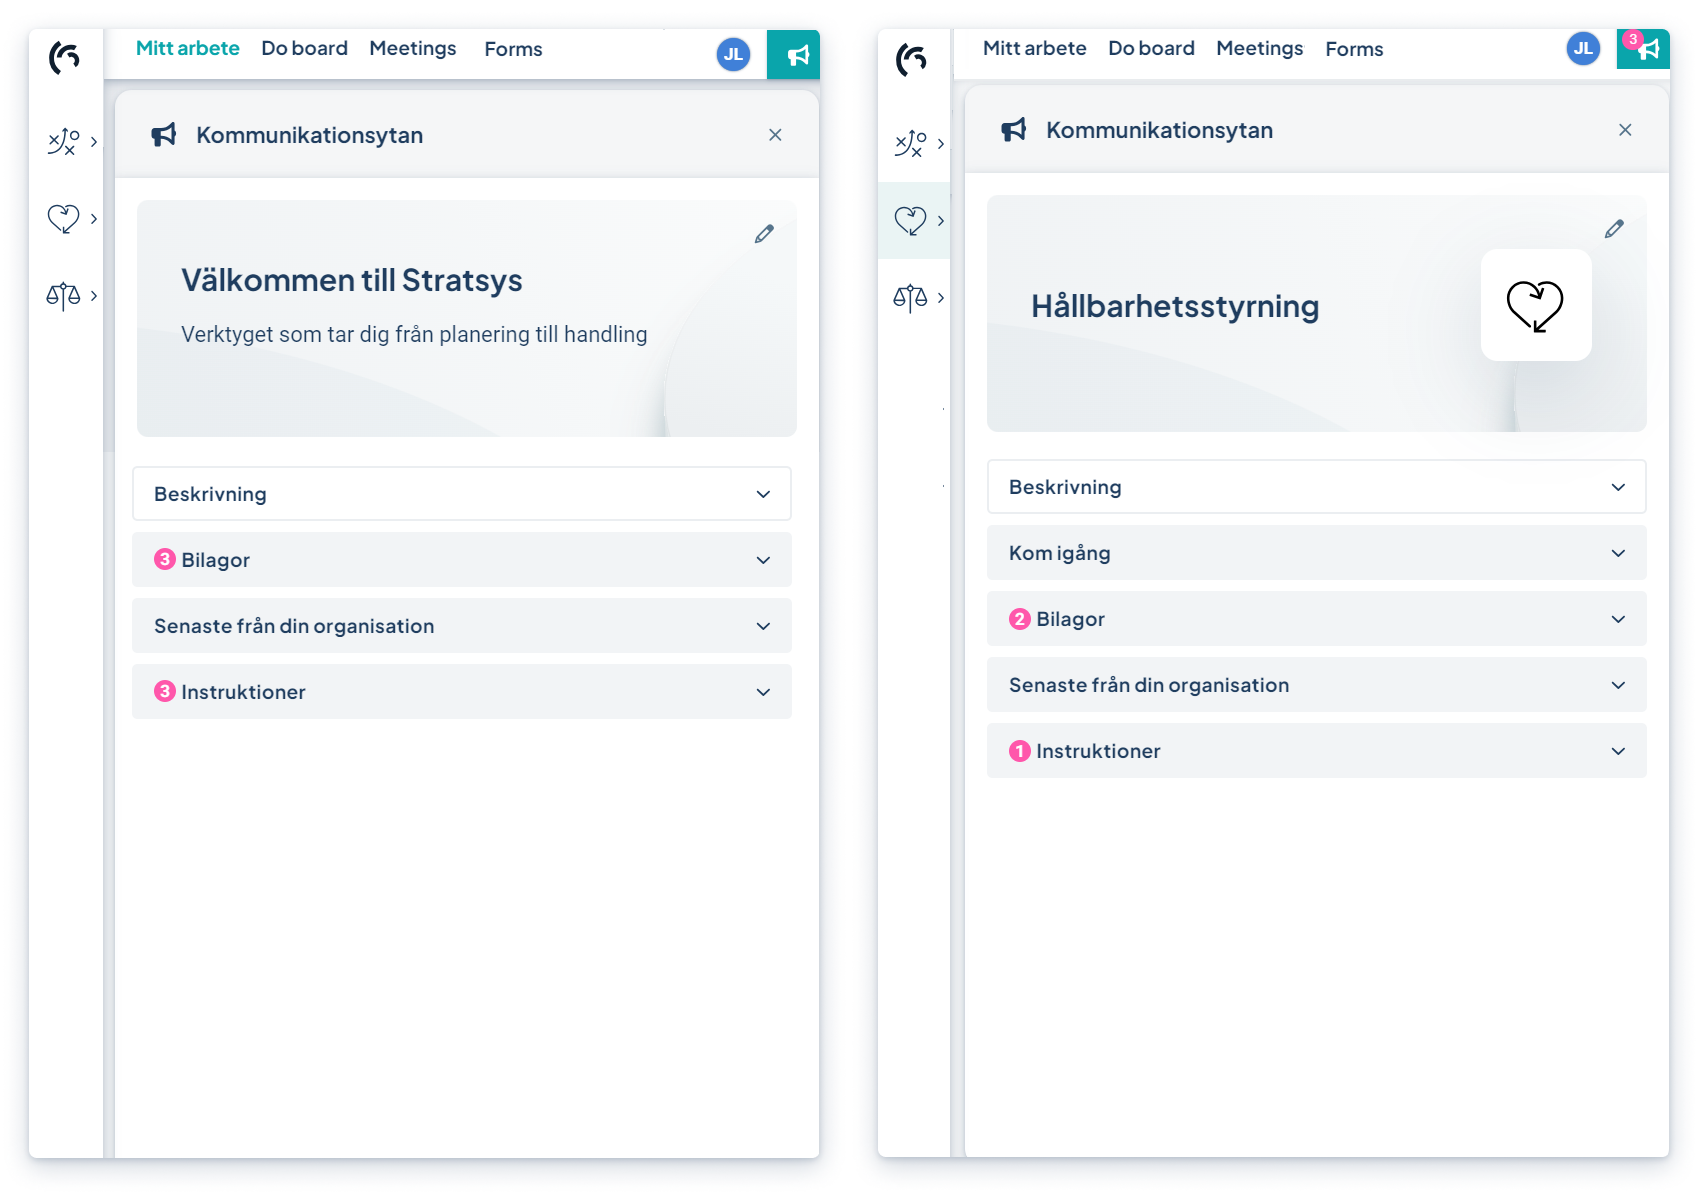1699x1195 pixels.
Task: Expand Bilagor section with badge 2
Action: pos(1316,619)
